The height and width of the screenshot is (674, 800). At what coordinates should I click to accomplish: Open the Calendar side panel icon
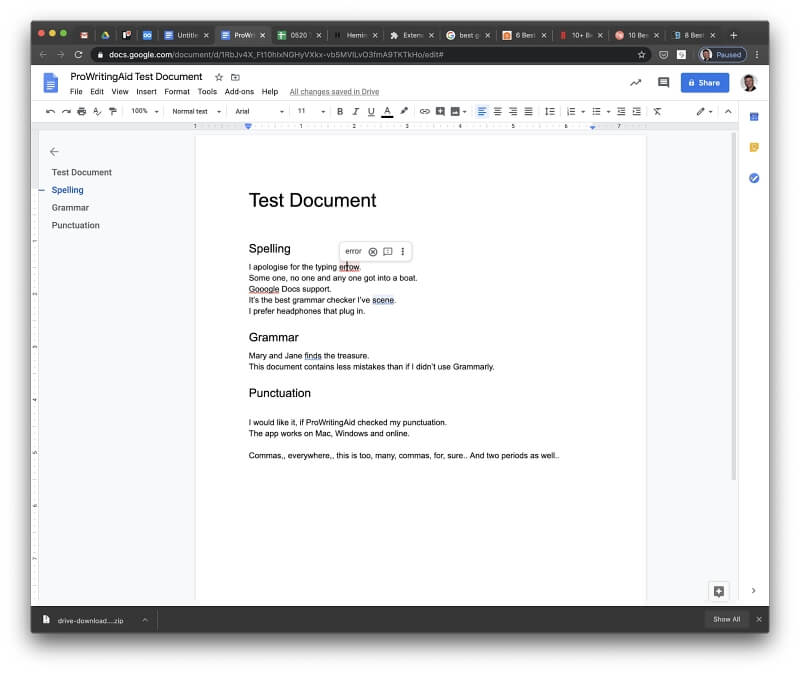tap(754, 117)
